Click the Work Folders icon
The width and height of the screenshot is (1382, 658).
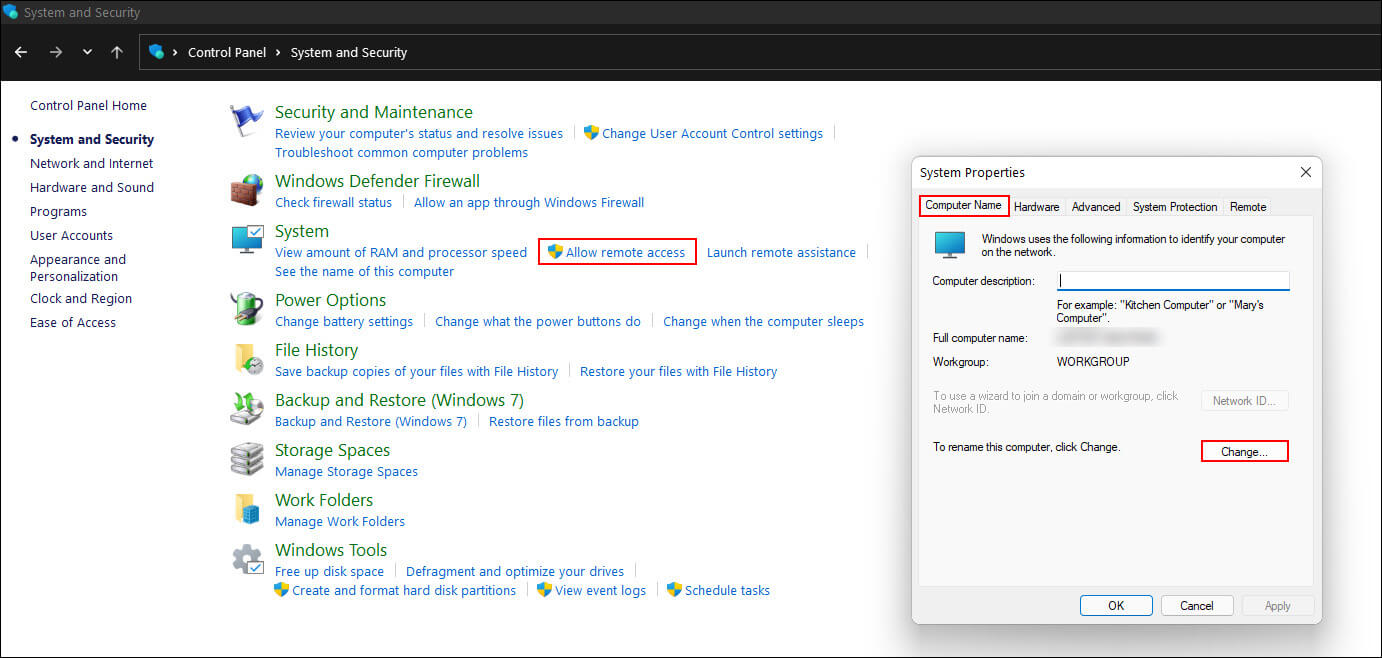pyautogui.click(x=247, y=509)
